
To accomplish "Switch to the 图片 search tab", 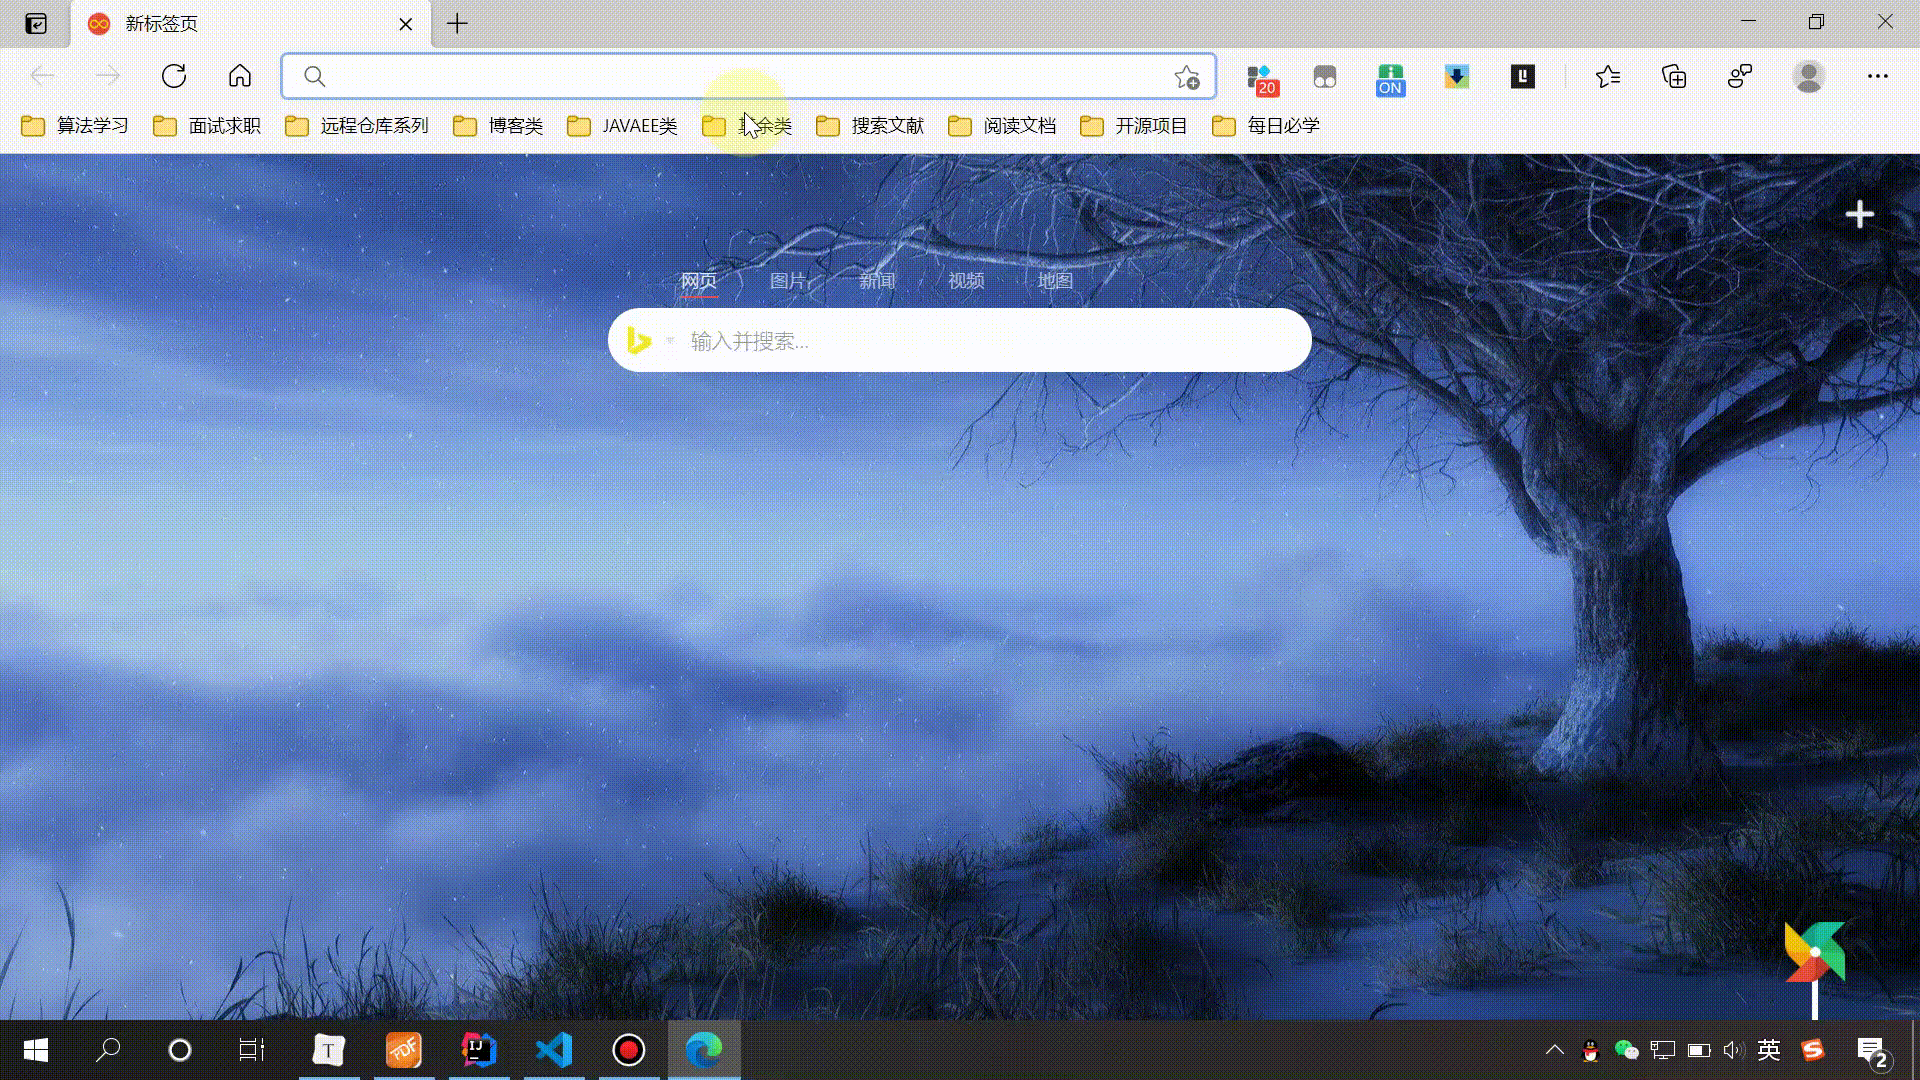I will point(787,281).
